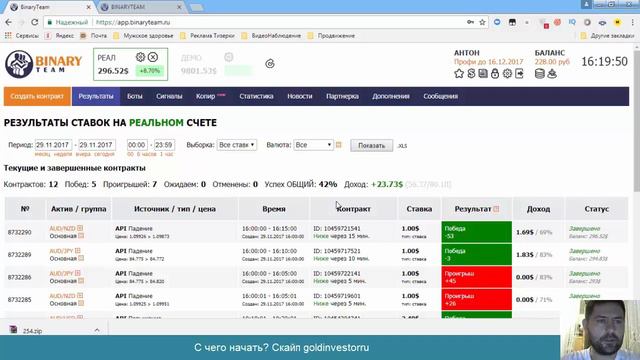640x360 pixels.
Task: Click the floppy disk save icon under АНТОН
Action: tap(483, 73)
